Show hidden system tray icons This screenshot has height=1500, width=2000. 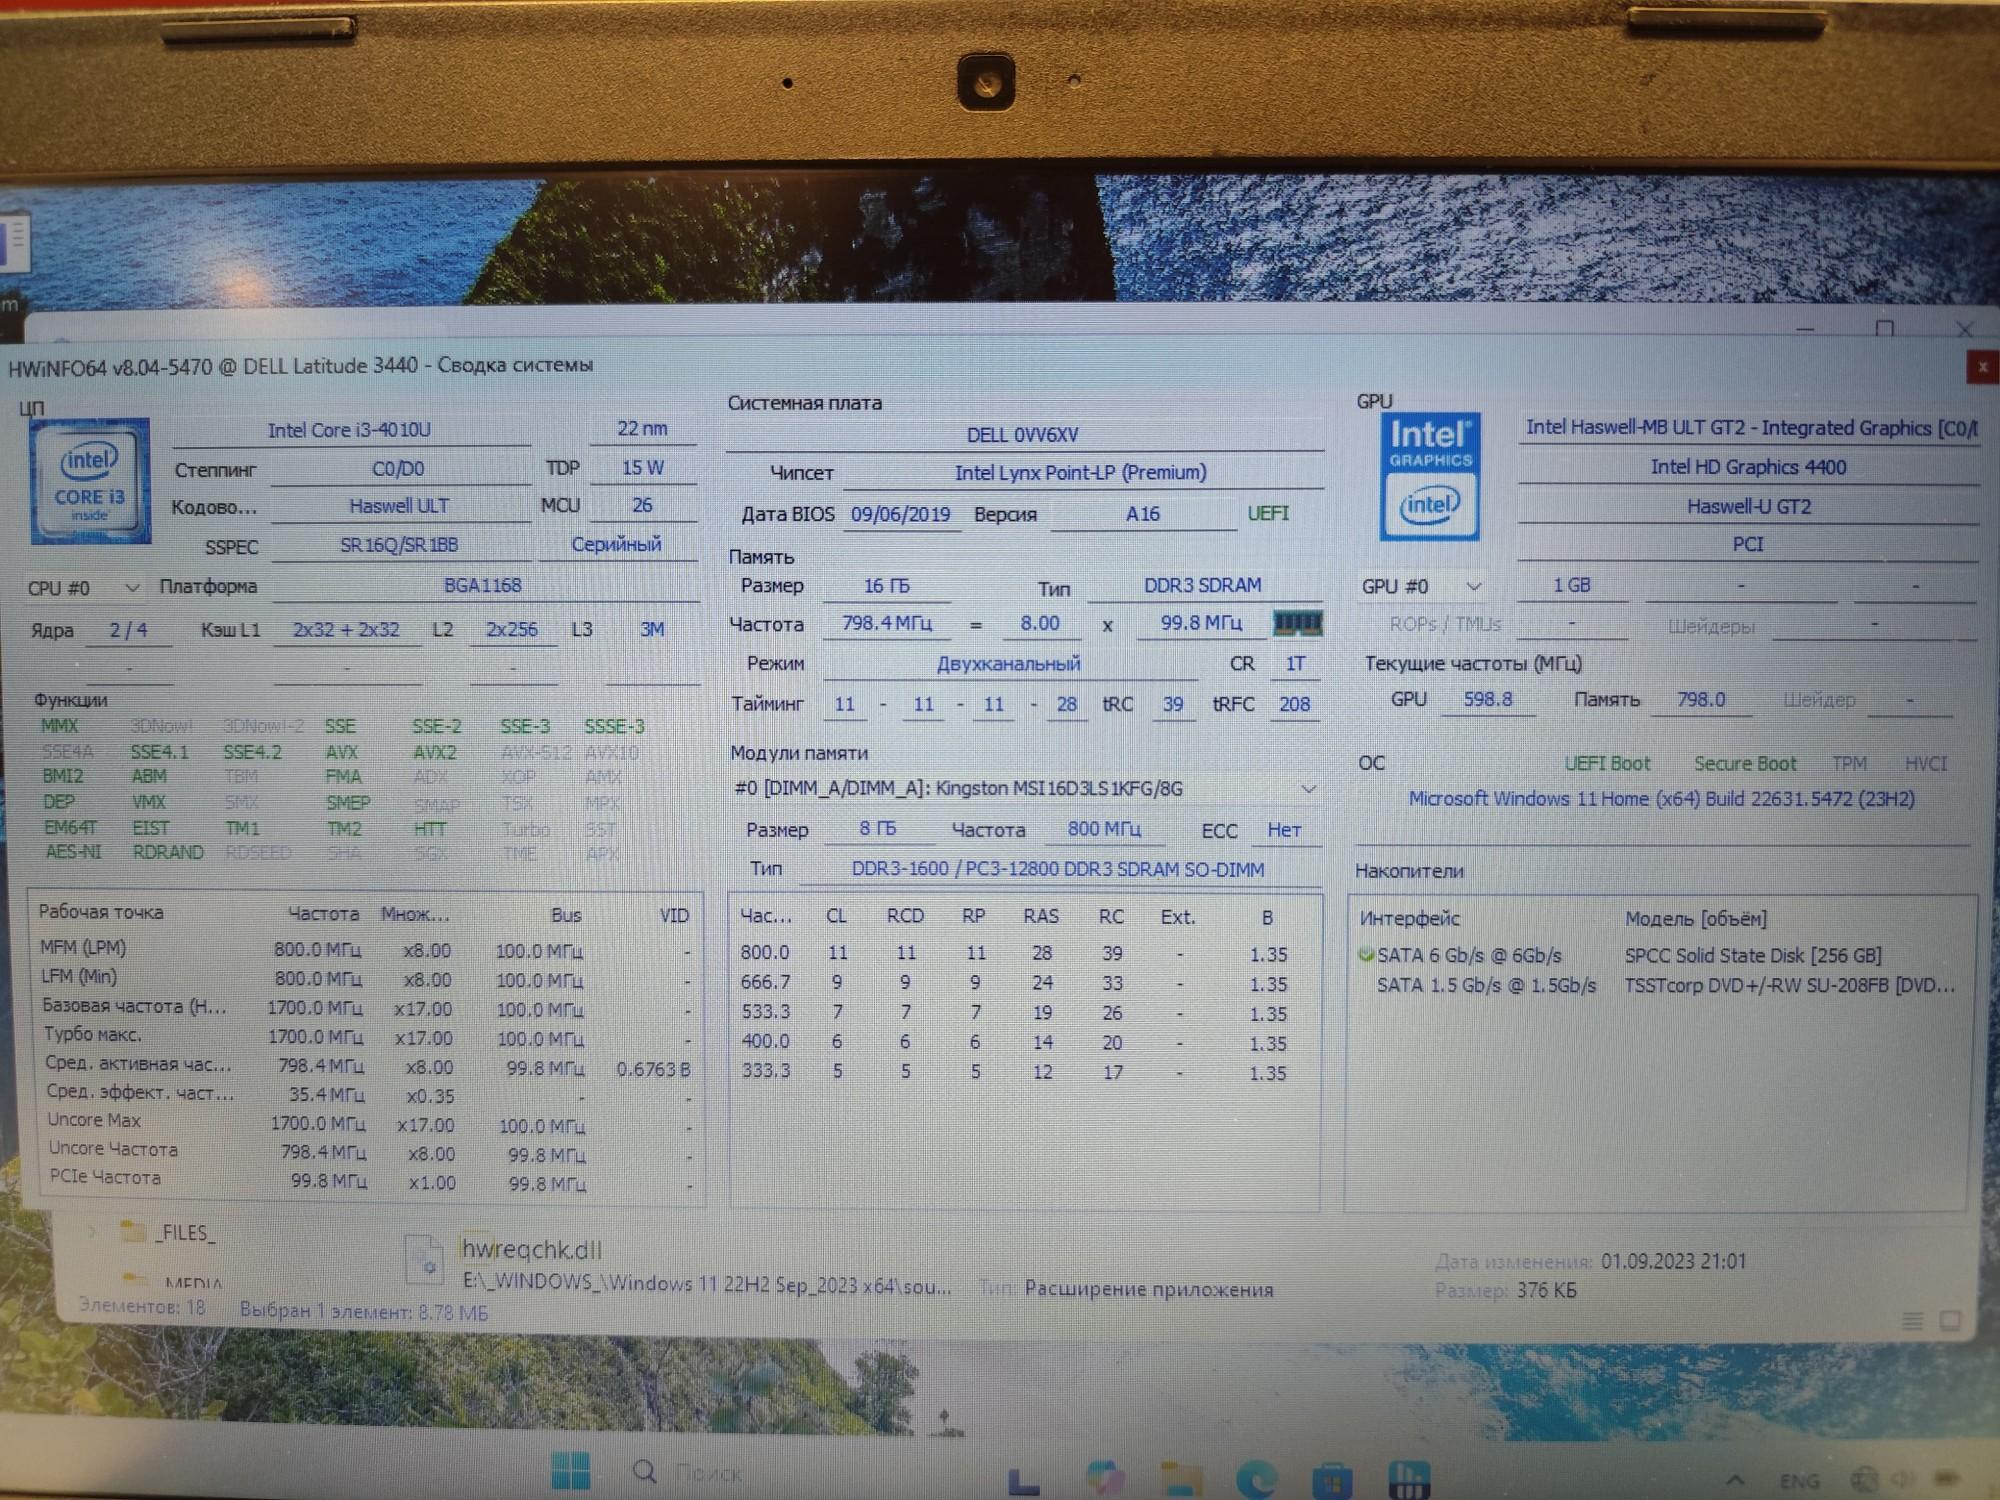click(1735, 1480)
